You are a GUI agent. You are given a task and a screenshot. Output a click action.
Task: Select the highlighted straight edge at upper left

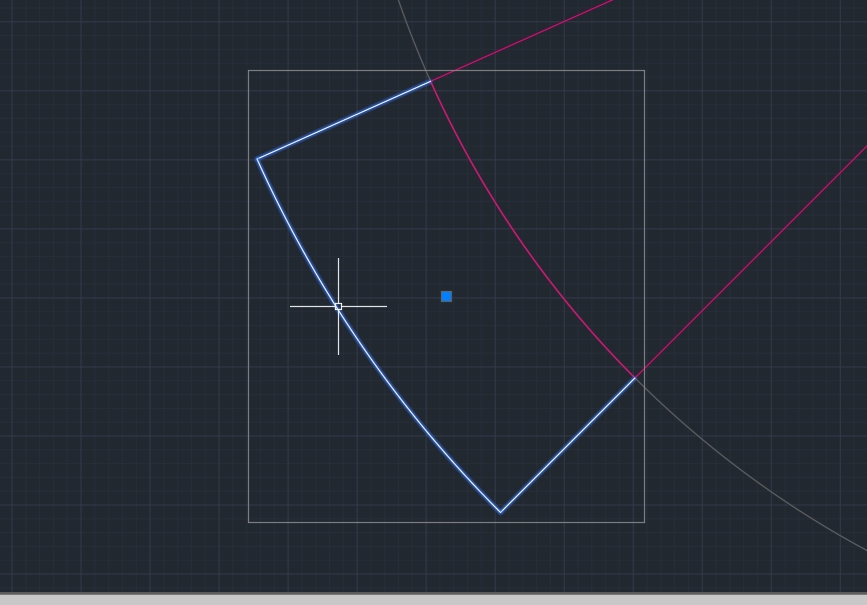coord(344,120)
